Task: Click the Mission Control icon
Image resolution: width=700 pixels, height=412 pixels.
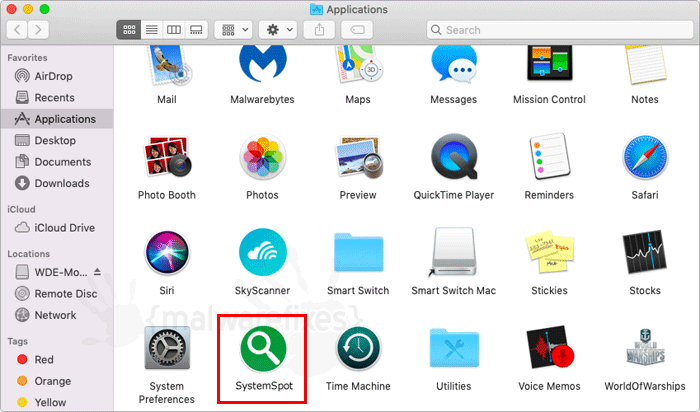Action: (550, 63)
